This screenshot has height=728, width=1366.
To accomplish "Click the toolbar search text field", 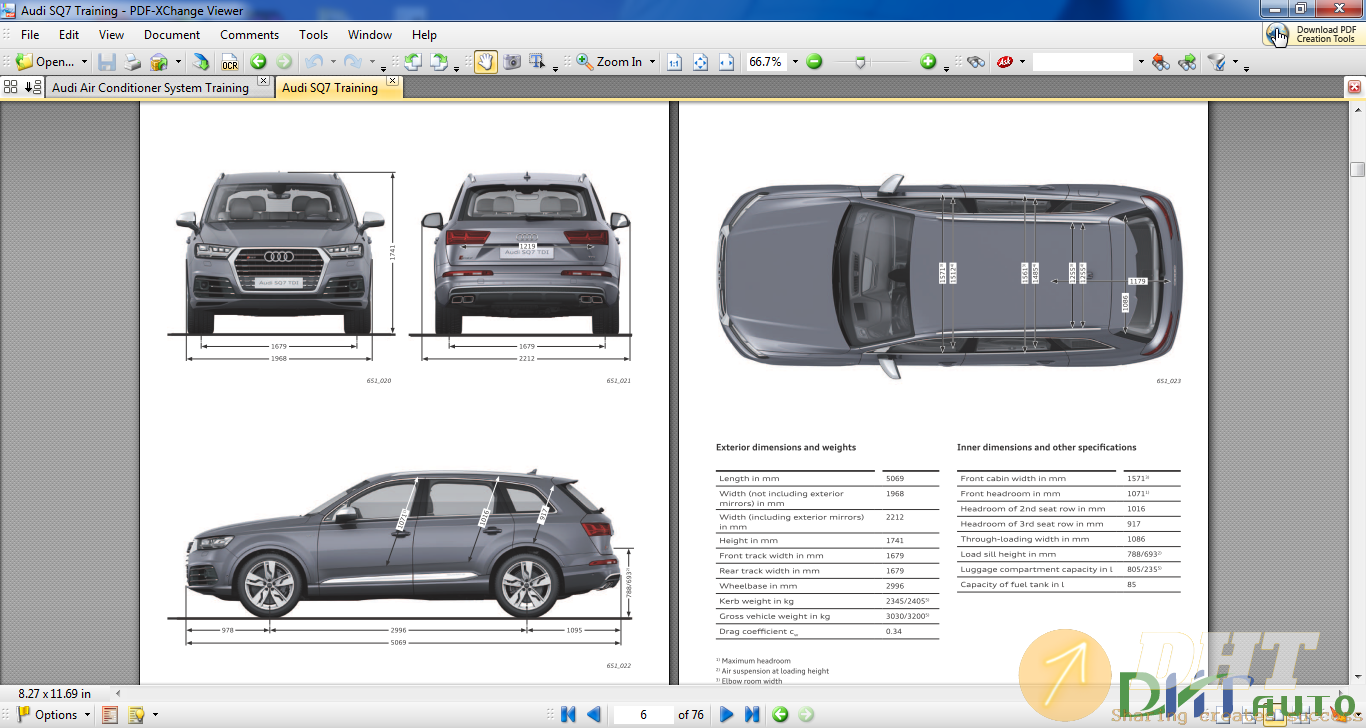I will click(x=1083, y=62).
